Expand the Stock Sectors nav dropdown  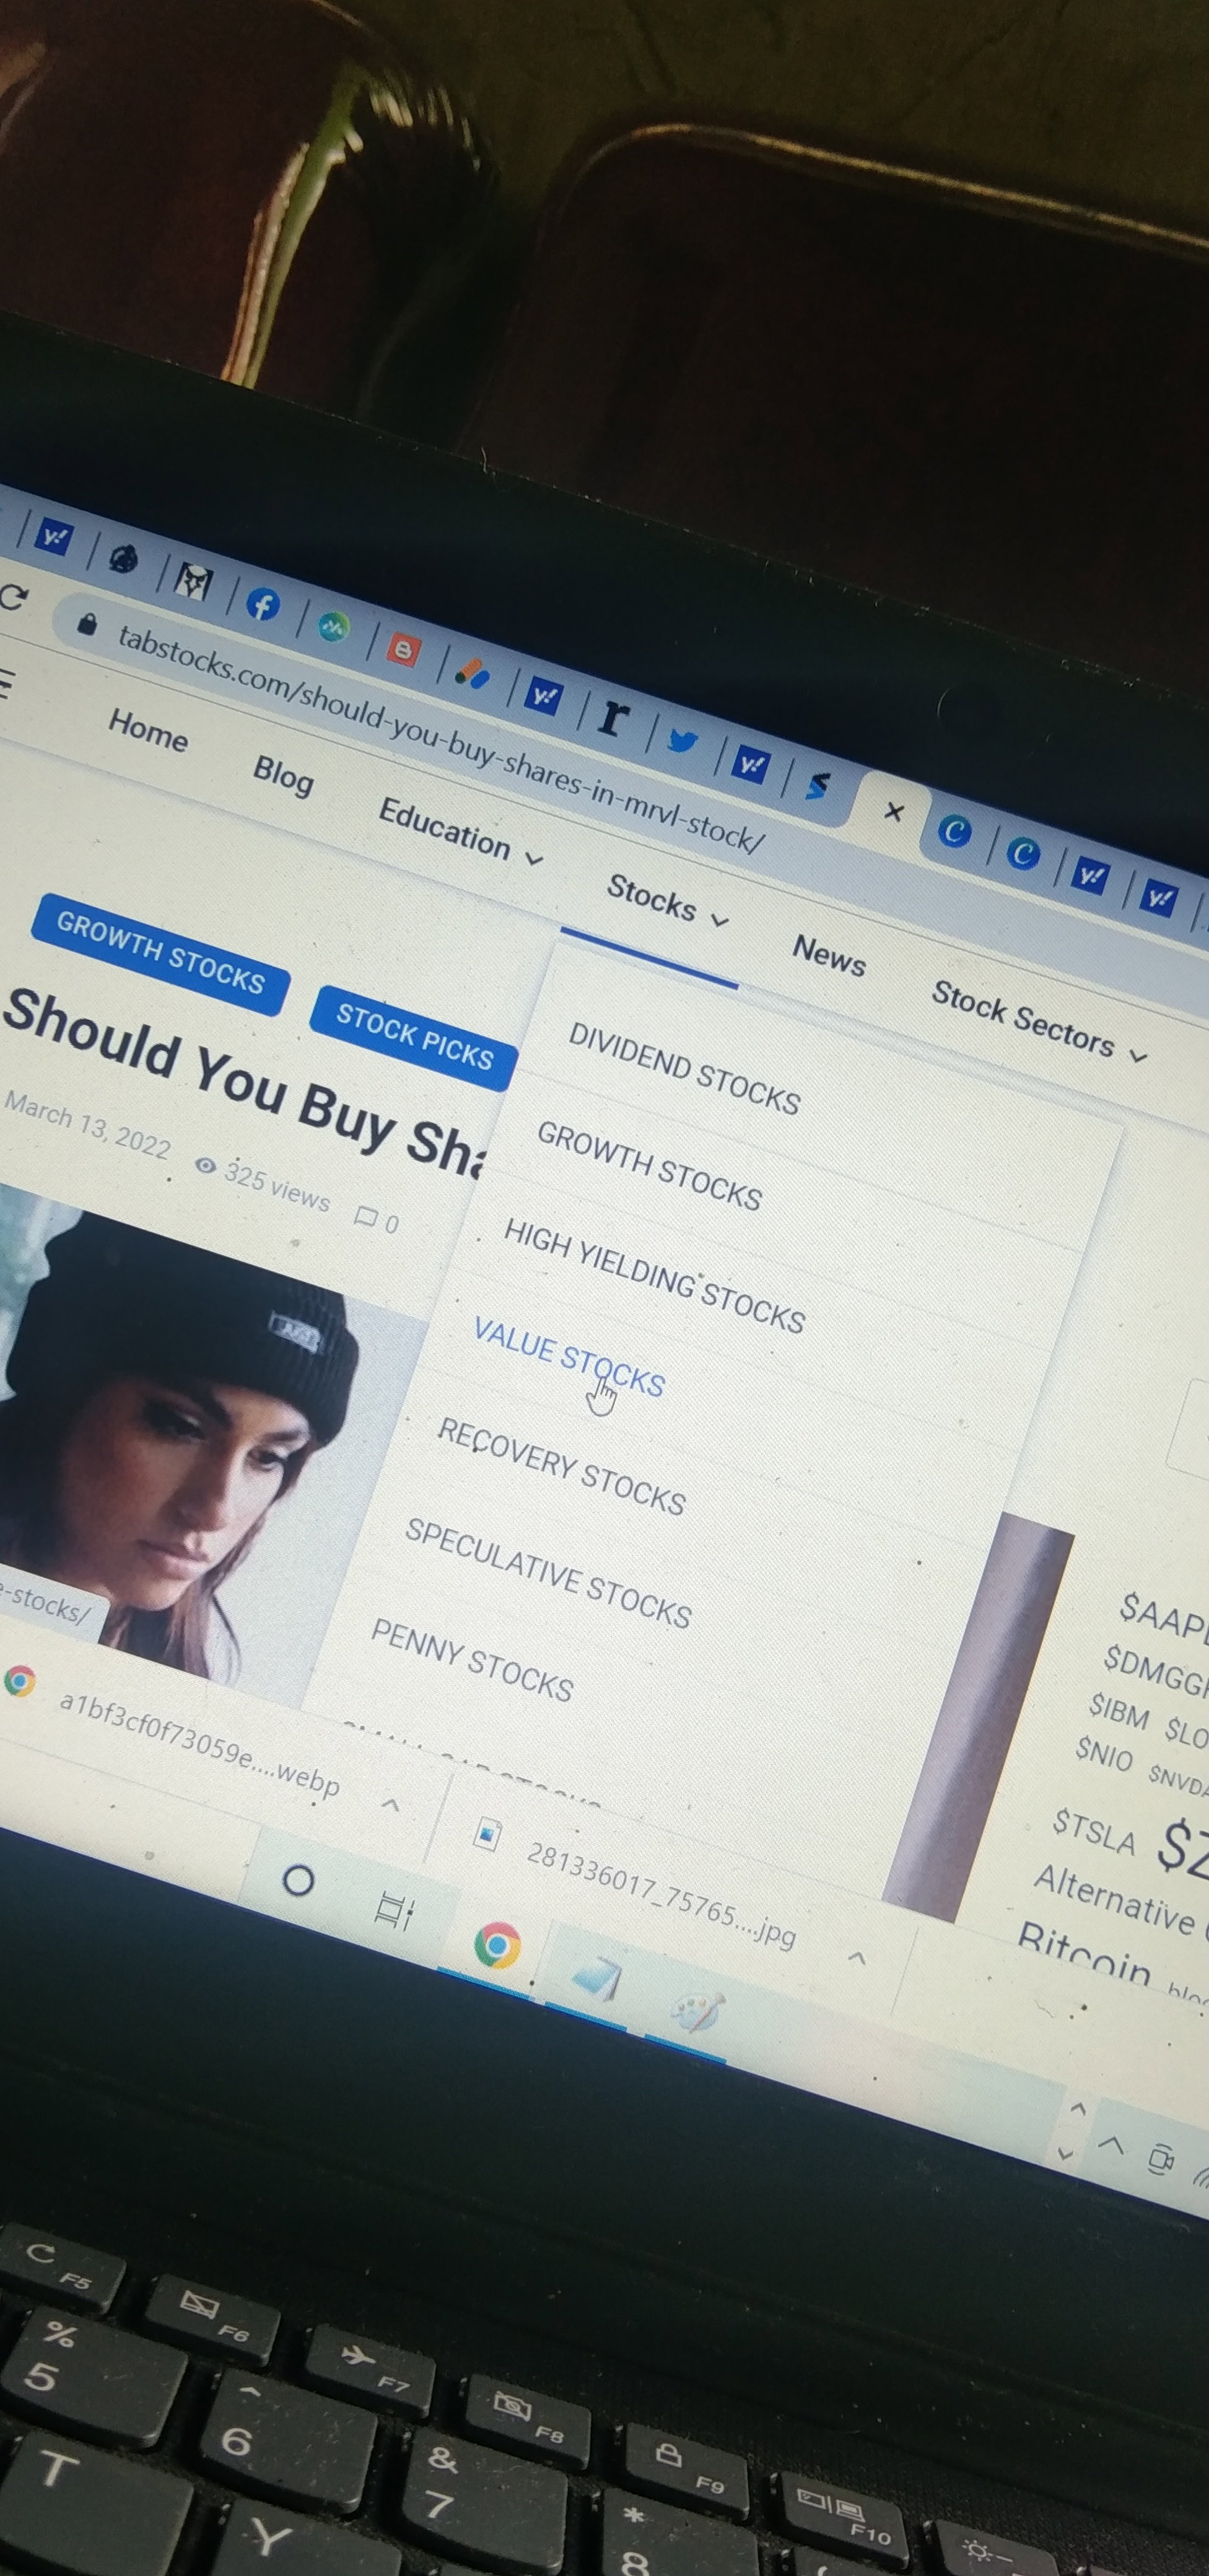[1039, 1023]
